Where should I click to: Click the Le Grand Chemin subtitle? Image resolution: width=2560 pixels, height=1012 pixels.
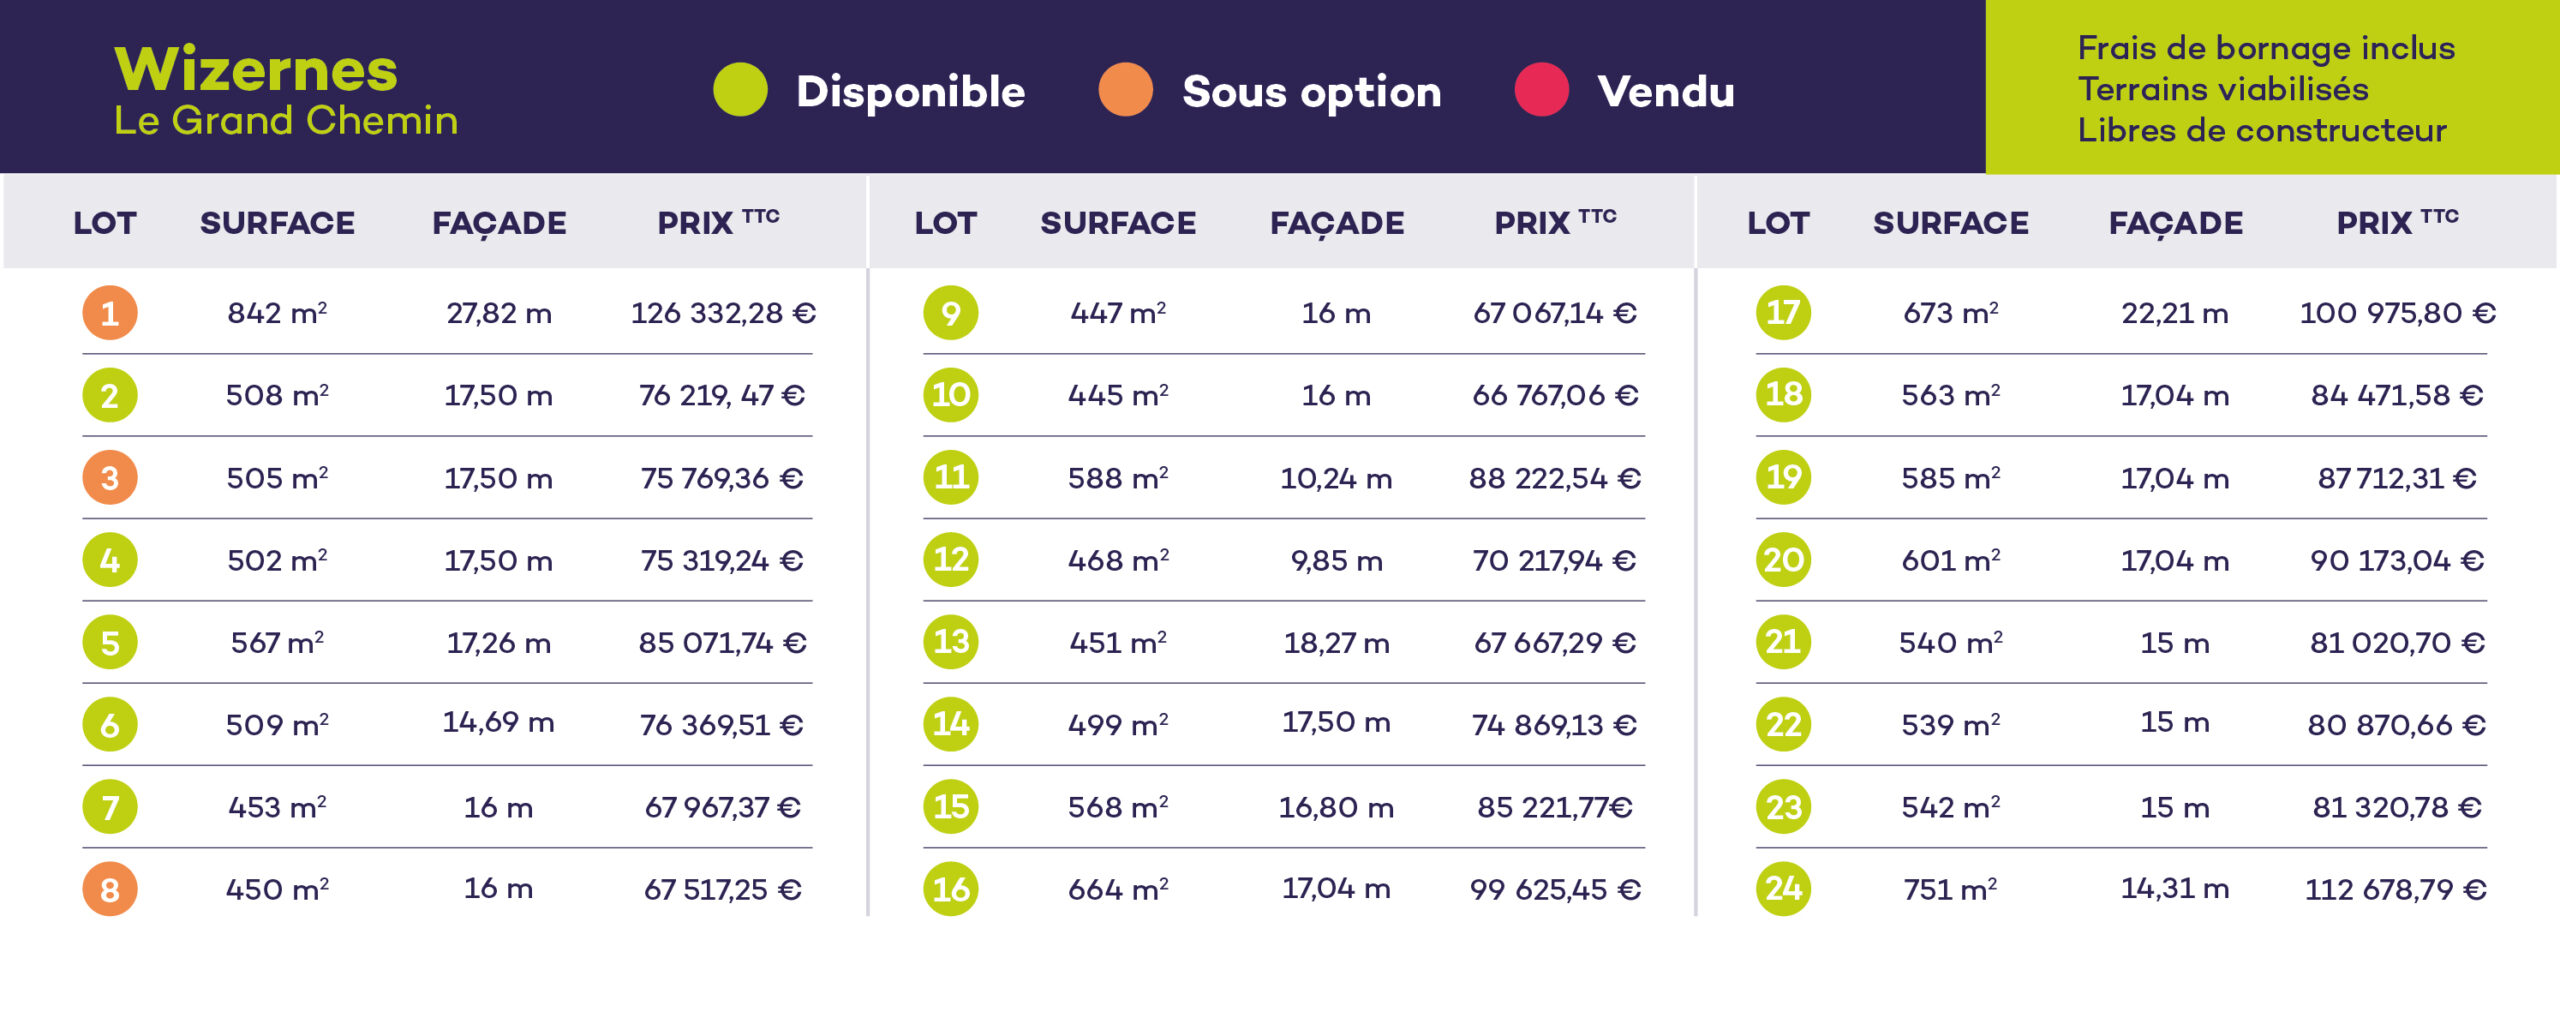coord(286,121)
